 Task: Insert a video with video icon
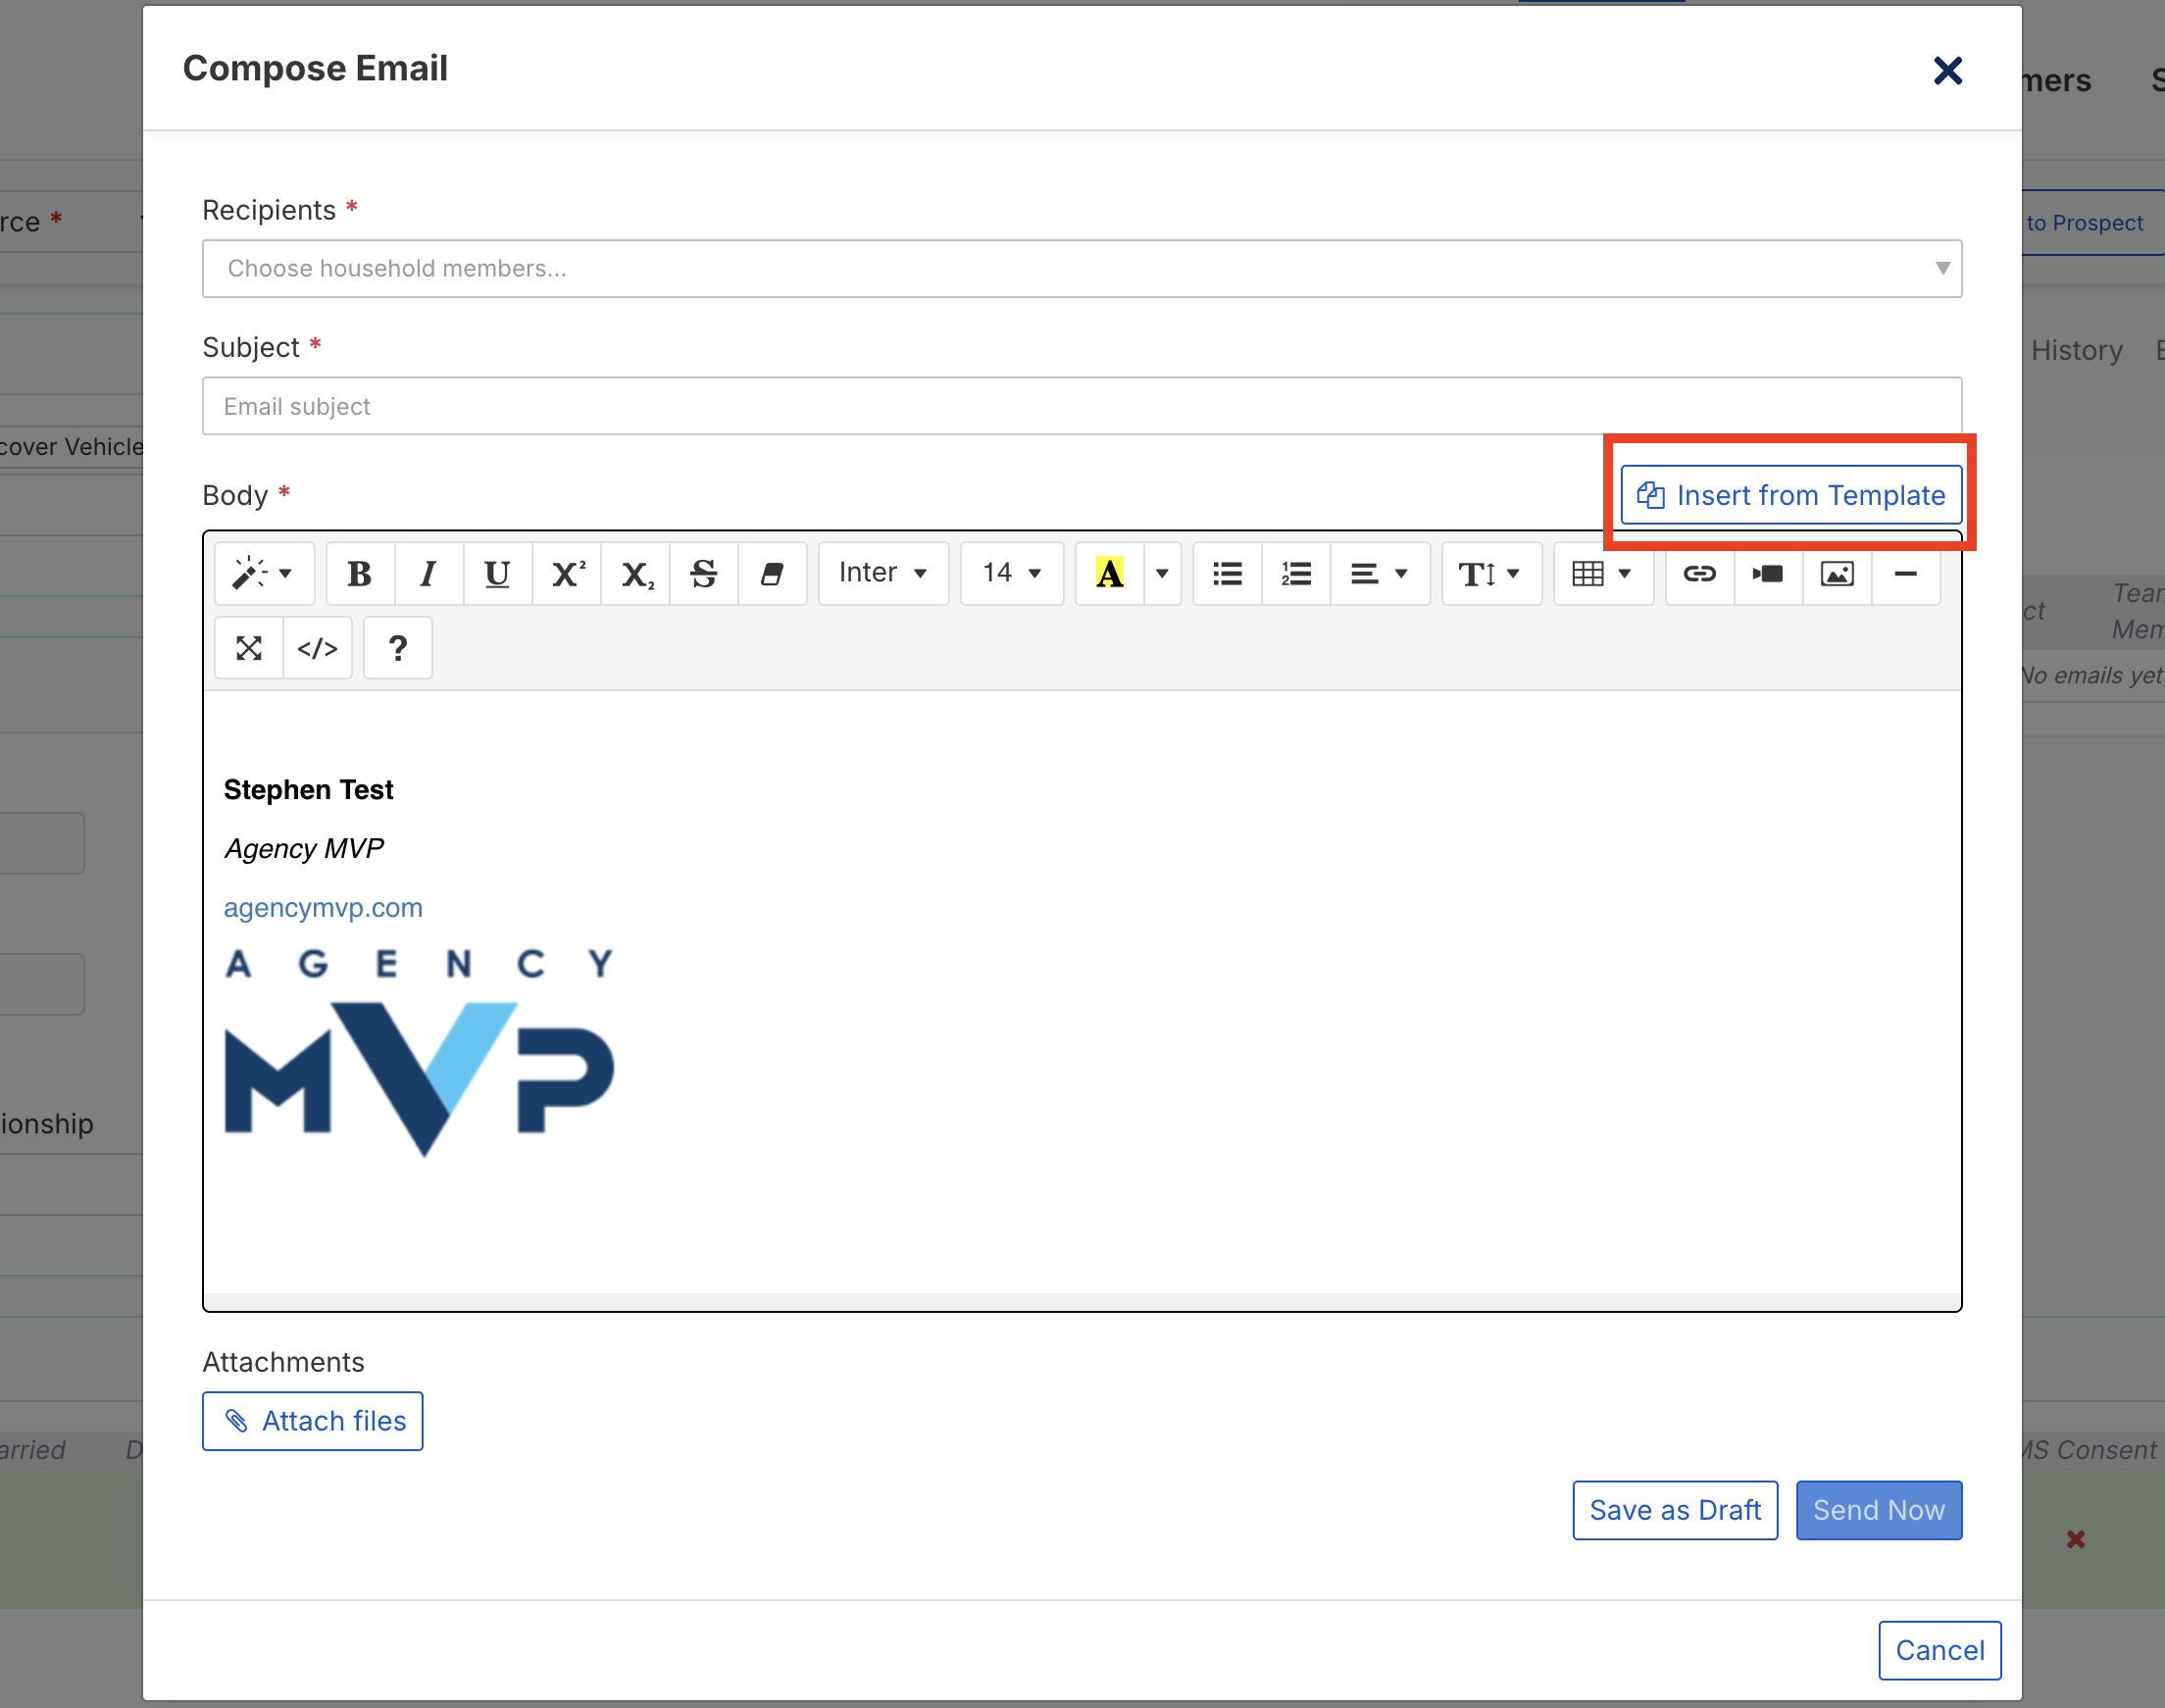click(x=1768, y=573)
